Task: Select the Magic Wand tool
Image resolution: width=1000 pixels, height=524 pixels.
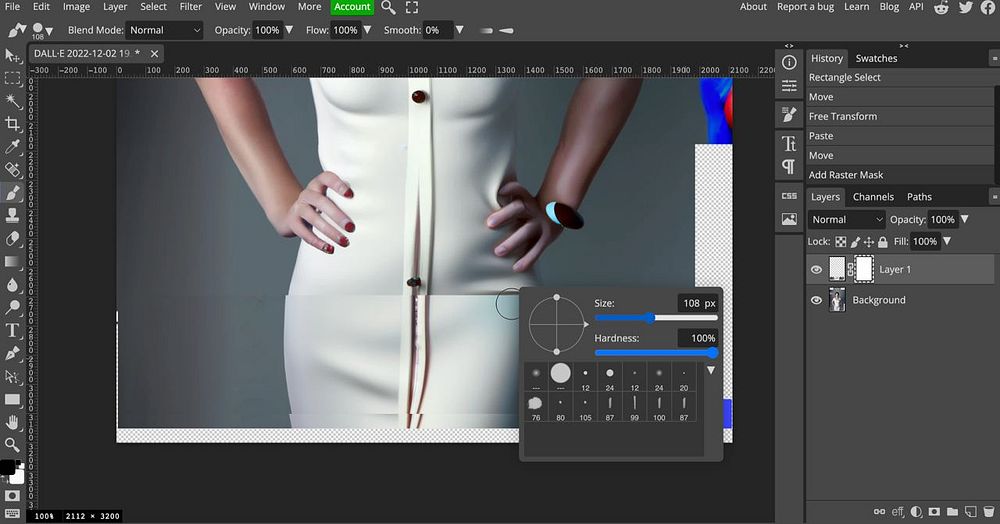Action: pyautogui.click(x=13, y=101)
